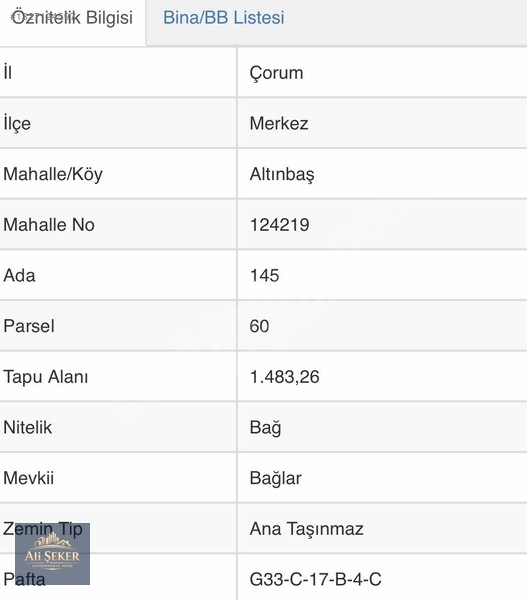Viewport: 527px width, 600px height.
Task: Click the Altınbaş neighborhood value
Action: point(282,174)
